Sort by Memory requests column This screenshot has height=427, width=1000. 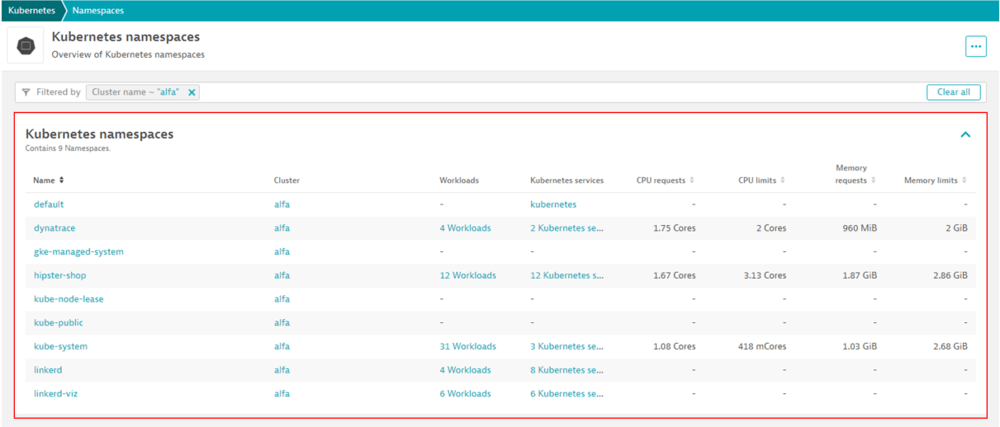[x=874, y=181]
